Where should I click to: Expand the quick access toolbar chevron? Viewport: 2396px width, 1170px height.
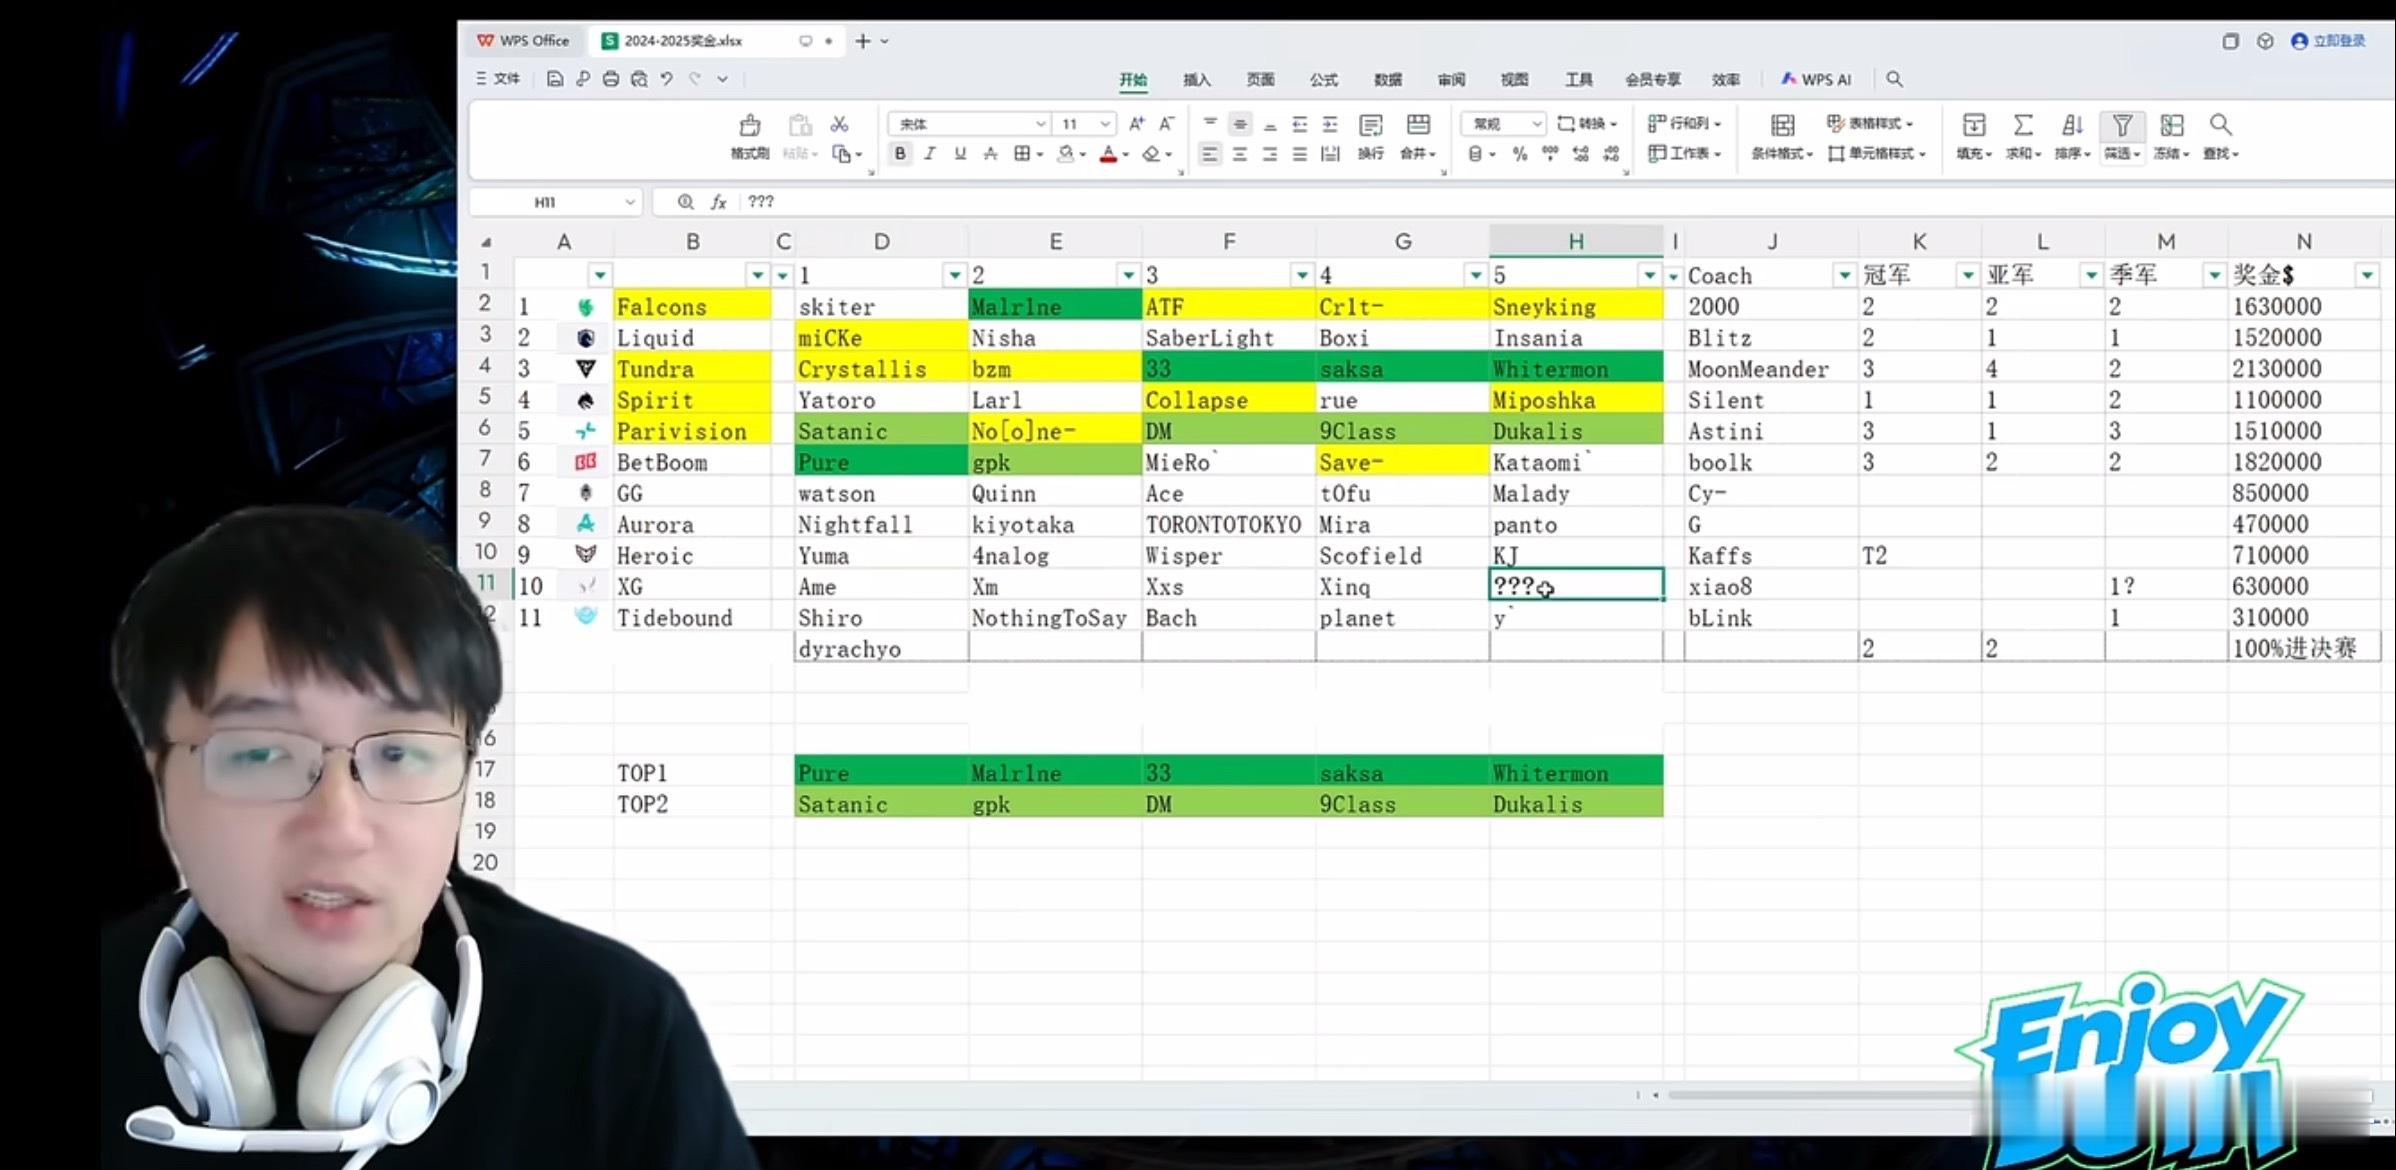click(722, 79)
